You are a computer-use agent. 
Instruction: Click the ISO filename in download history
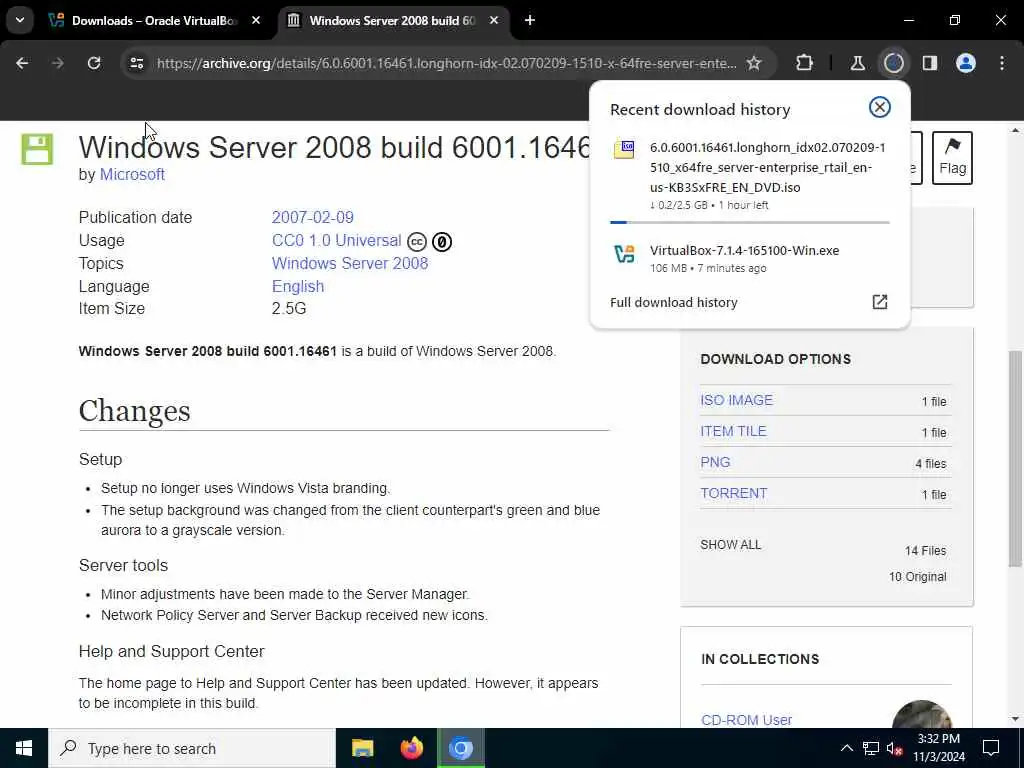pos(768,167)
